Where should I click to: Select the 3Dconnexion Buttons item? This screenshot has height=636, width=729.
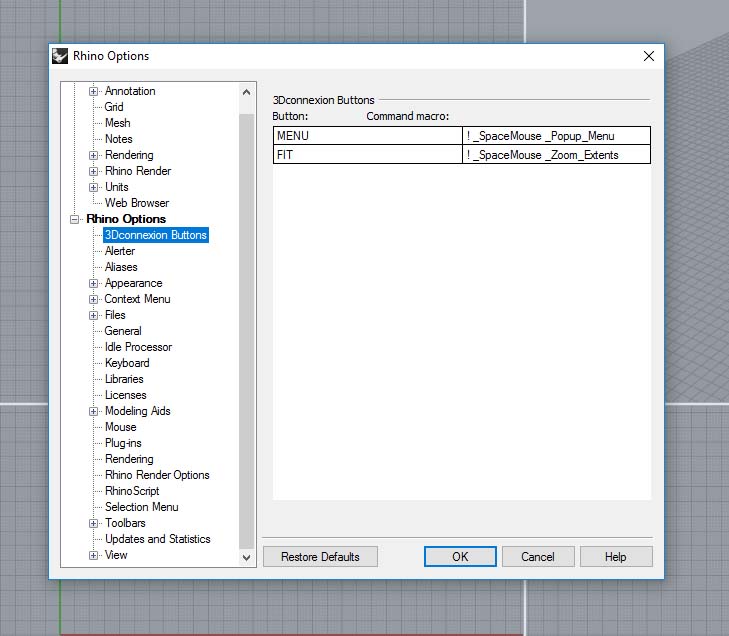point(156,235)
